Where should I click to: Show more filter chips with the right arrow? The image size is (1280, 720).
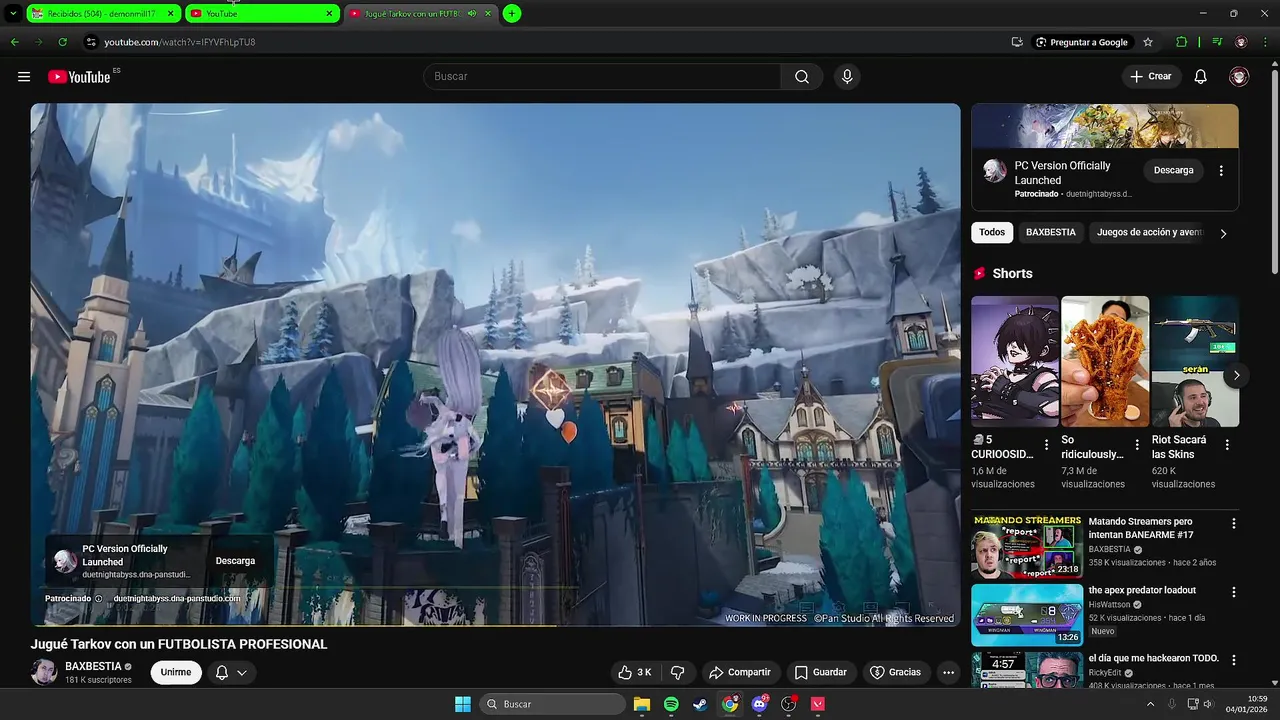1223,233
